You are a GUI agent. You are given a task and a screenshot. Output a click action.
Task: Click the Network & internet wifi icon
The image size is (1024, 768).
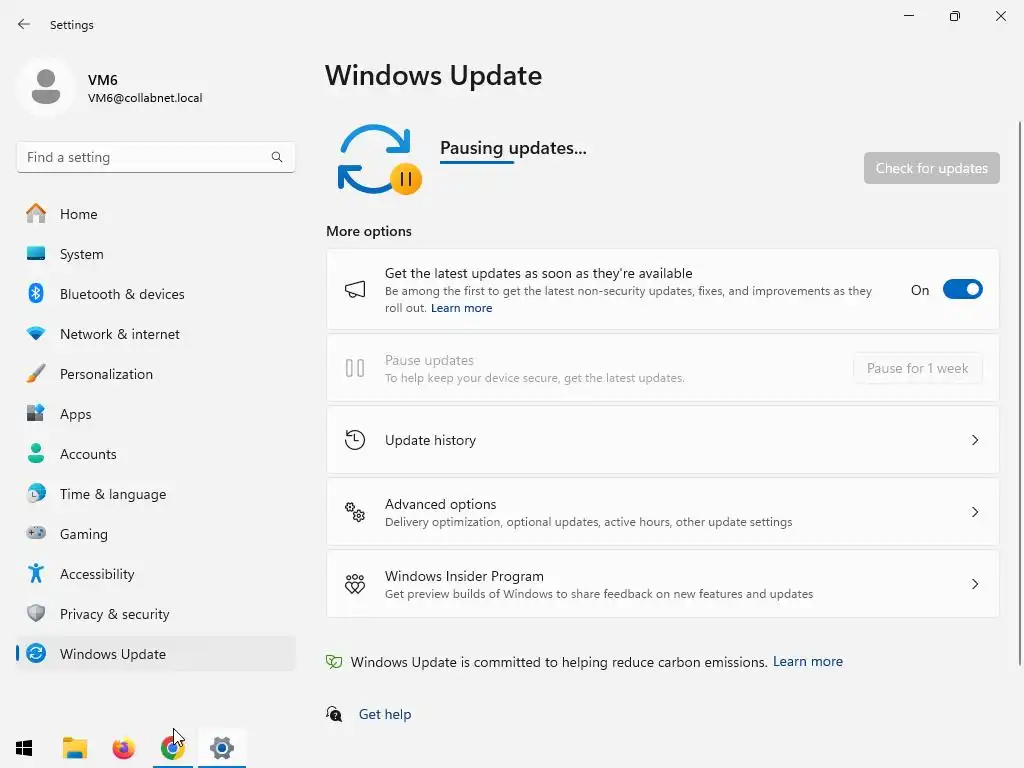tap(36, 334)
